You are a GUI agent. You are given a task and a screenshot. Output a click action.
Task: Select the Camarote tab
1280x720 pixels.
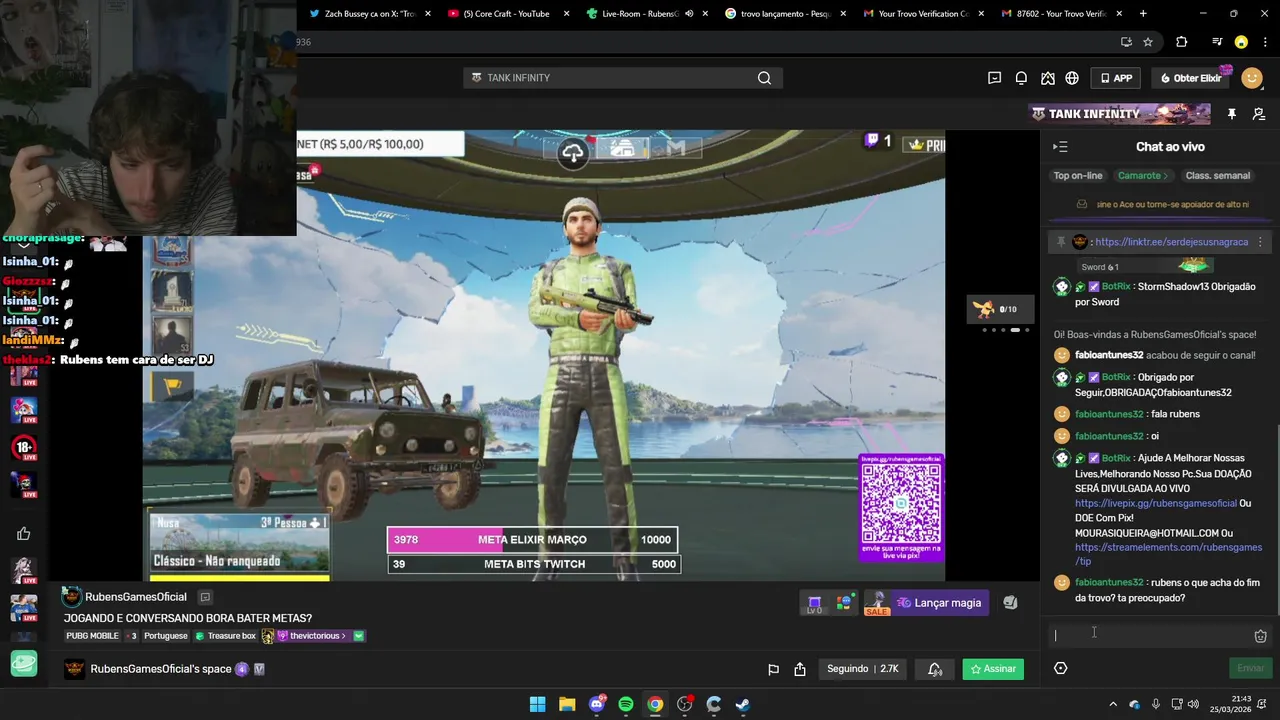click(x=1142, y=176)
